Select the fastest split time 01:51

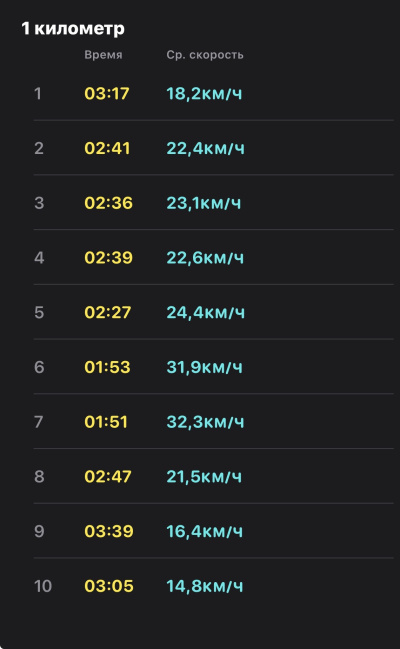[106, 422]
